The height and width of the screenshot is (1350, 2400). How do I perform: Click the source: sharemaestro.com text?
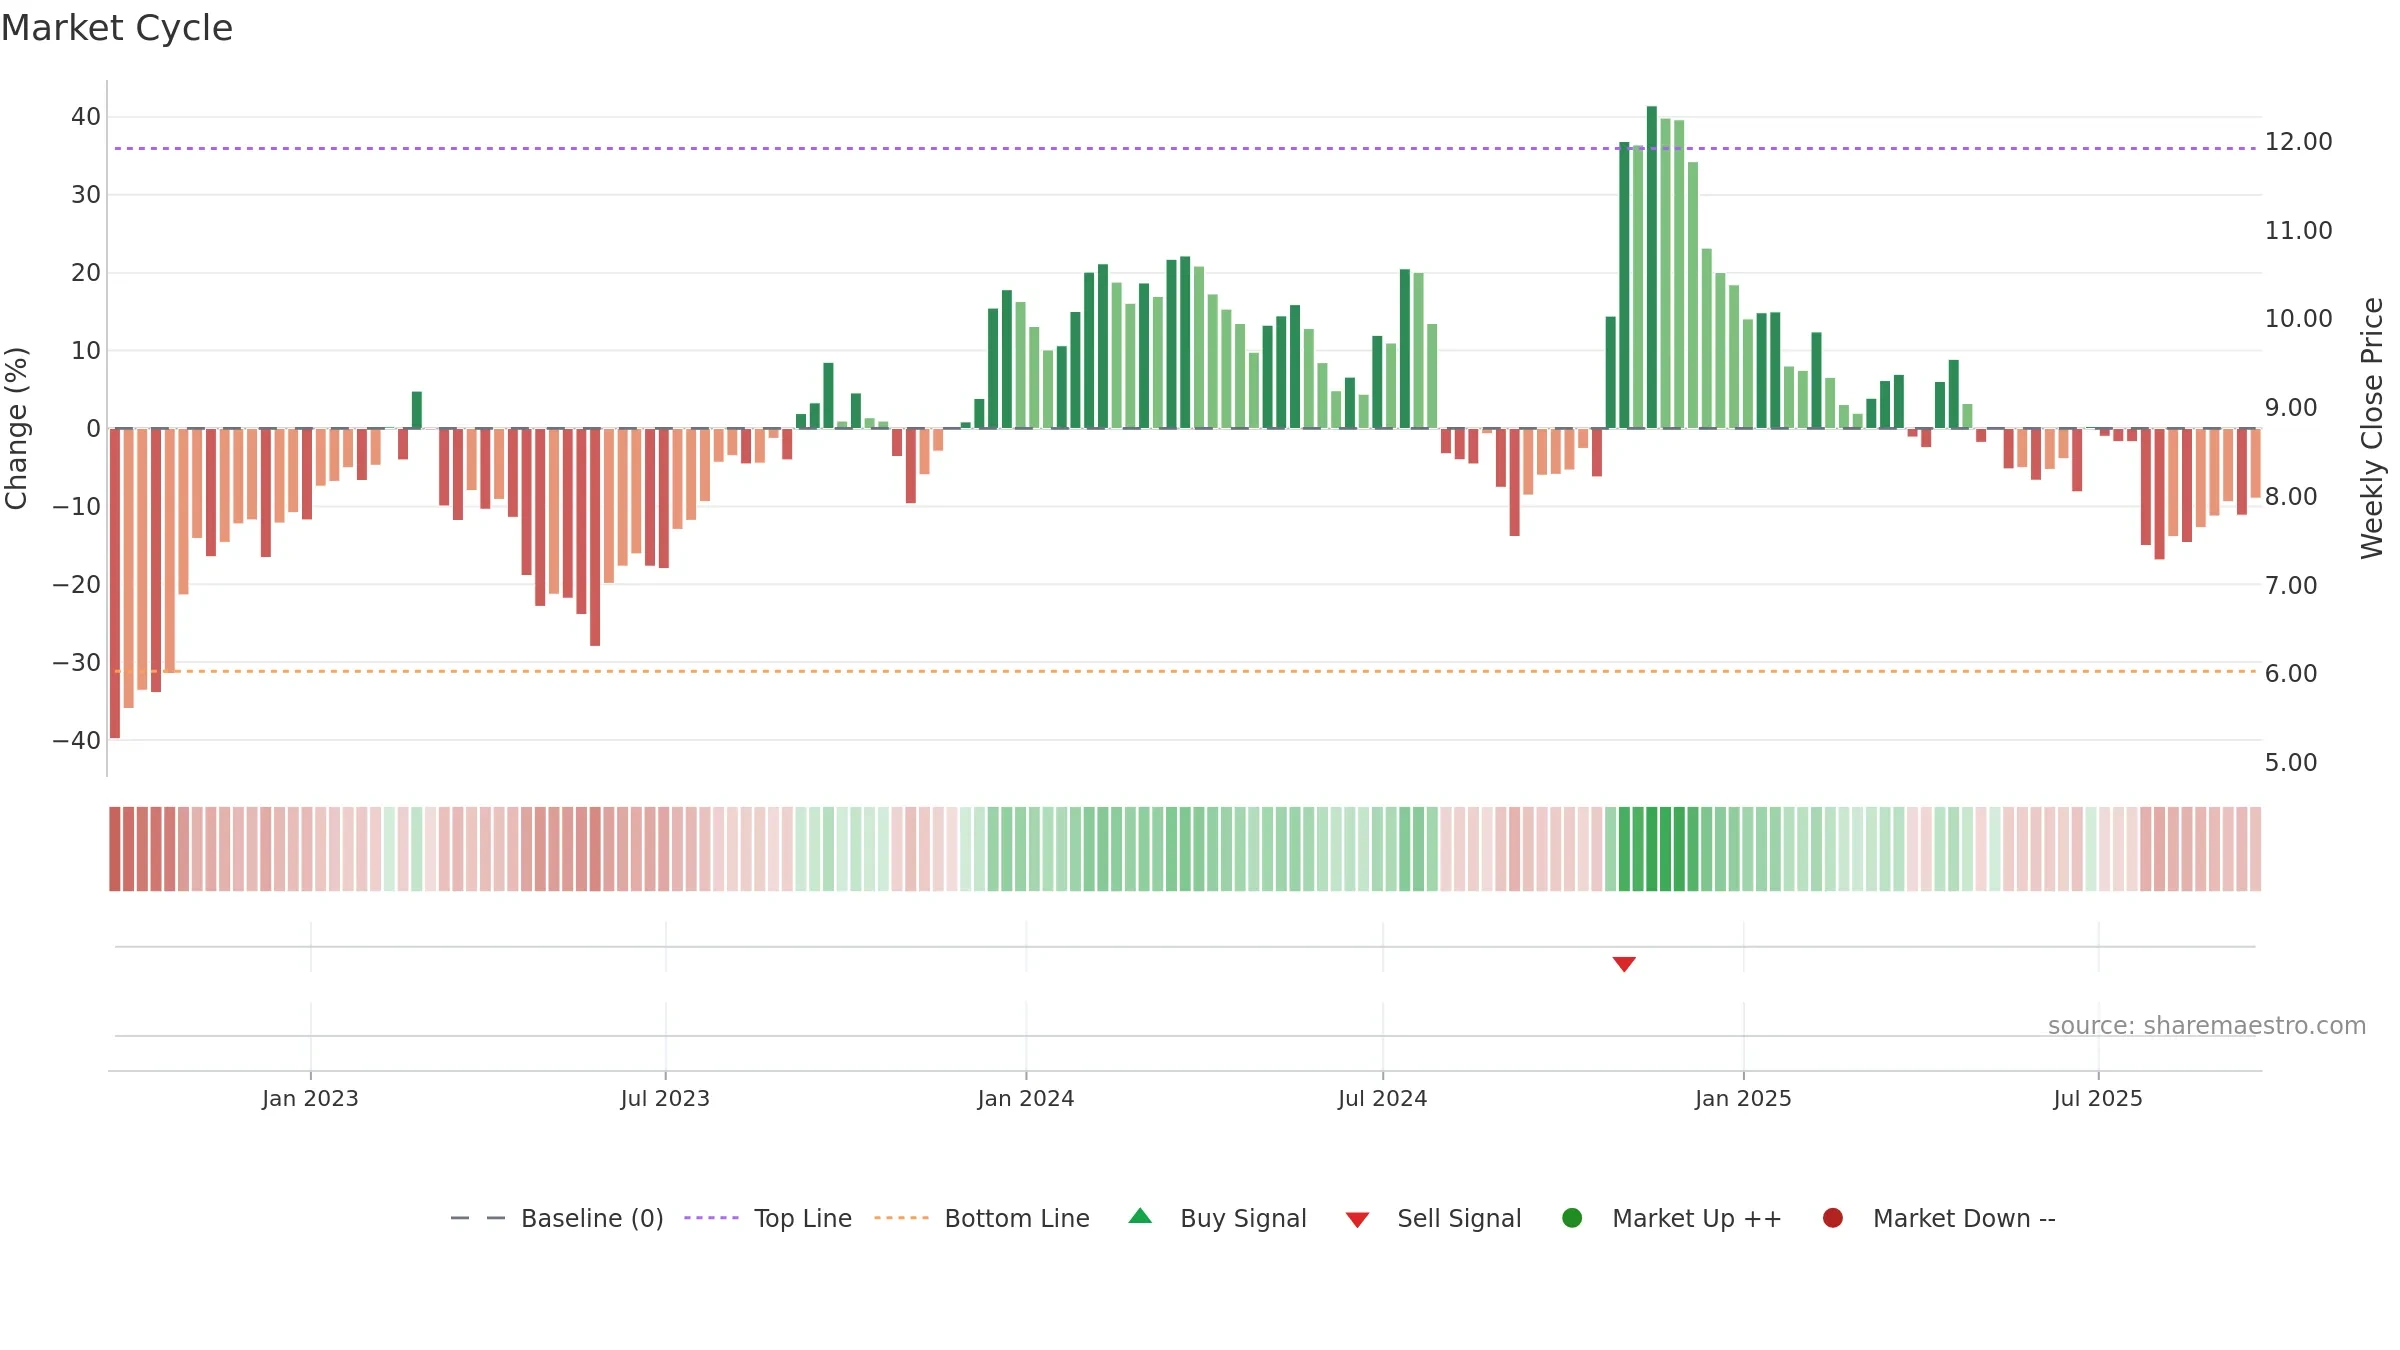click(2207, 1026)
